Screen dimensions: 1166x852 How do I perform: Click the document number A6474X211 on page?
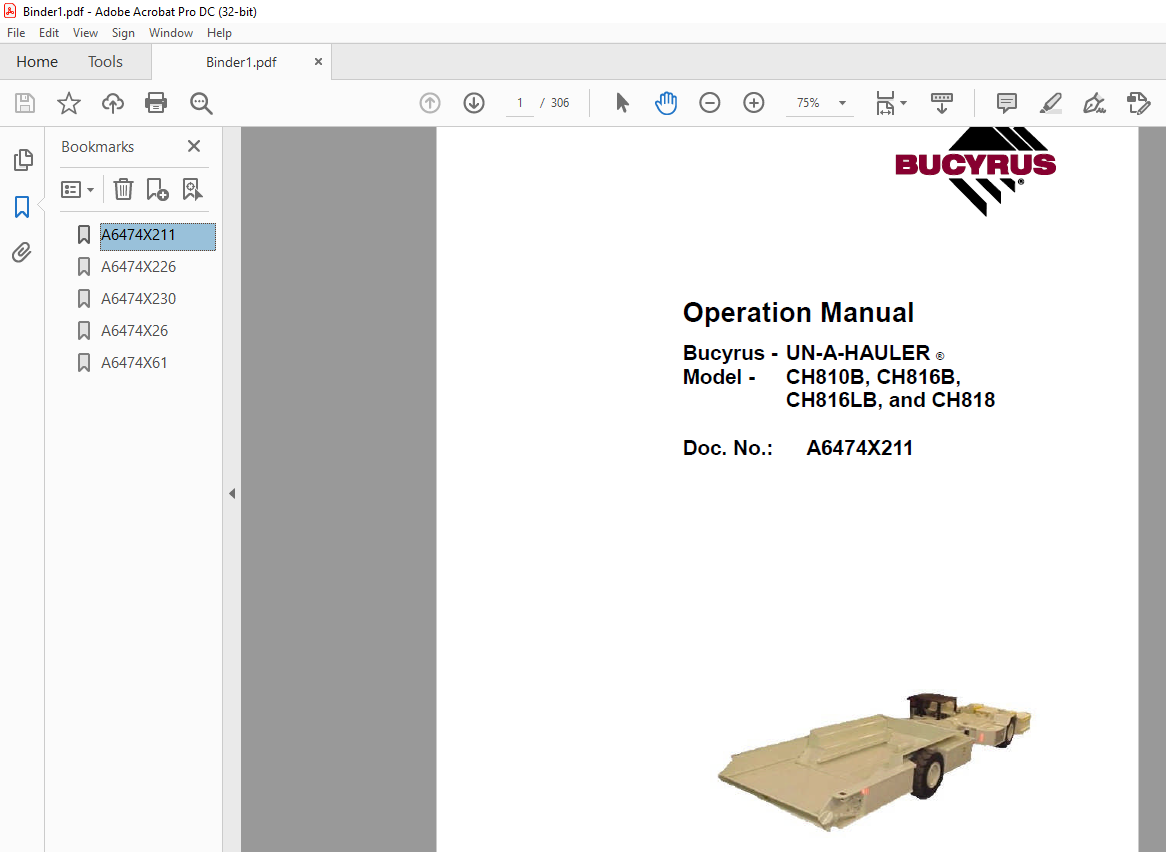pyautogui.click(x=860, y=448)
